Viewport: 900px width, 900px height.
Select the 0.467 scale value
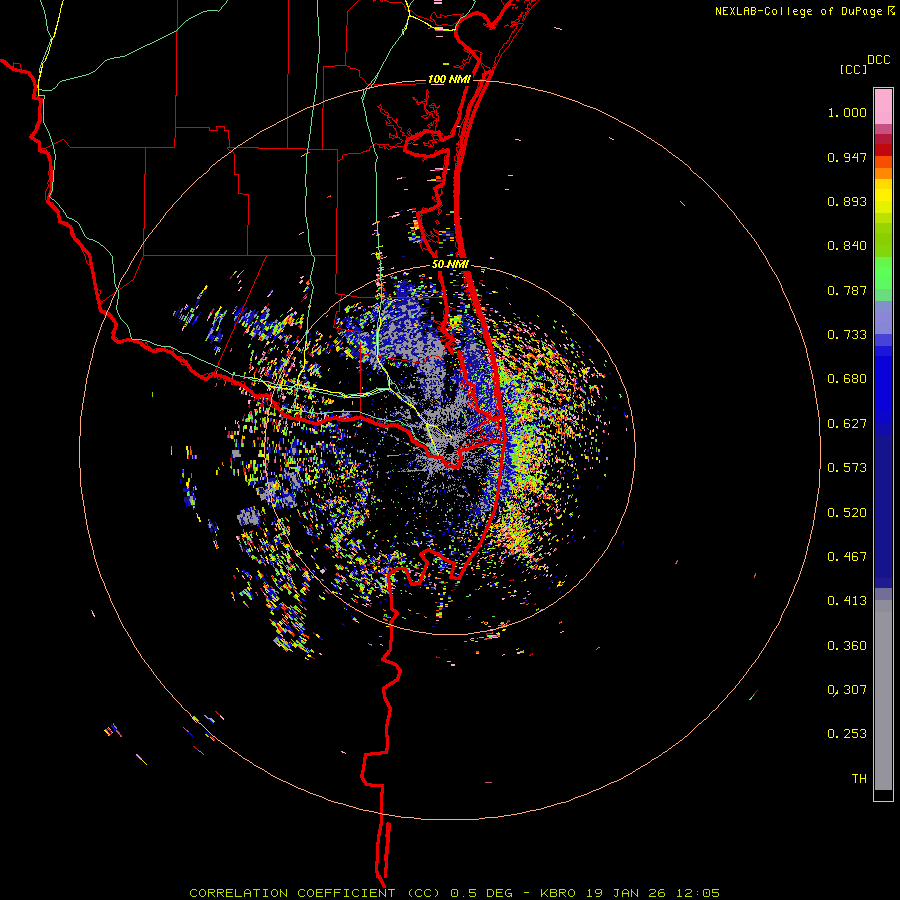(847, 557)
